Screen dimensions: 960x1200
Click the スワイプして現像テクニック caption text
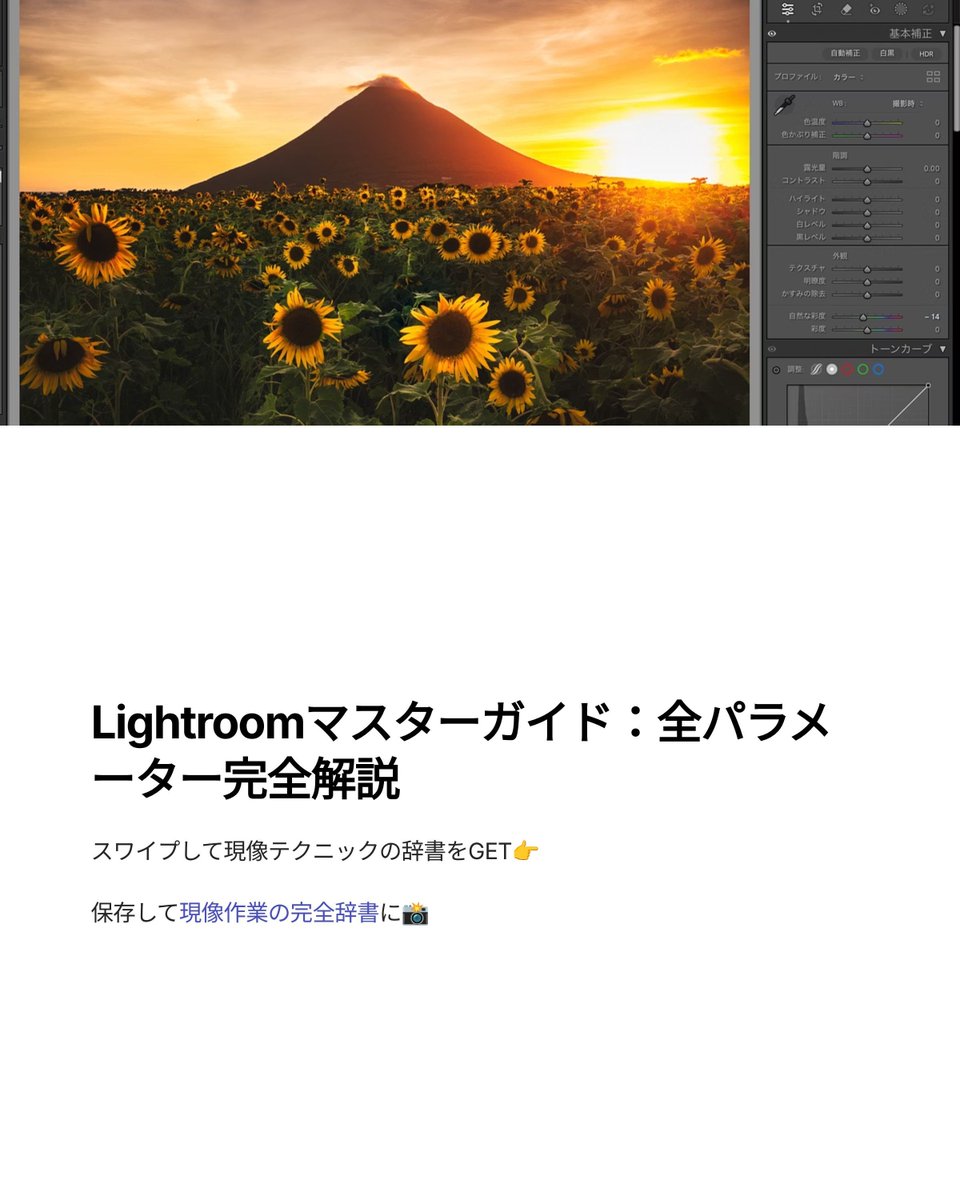[x=316, y=851]
